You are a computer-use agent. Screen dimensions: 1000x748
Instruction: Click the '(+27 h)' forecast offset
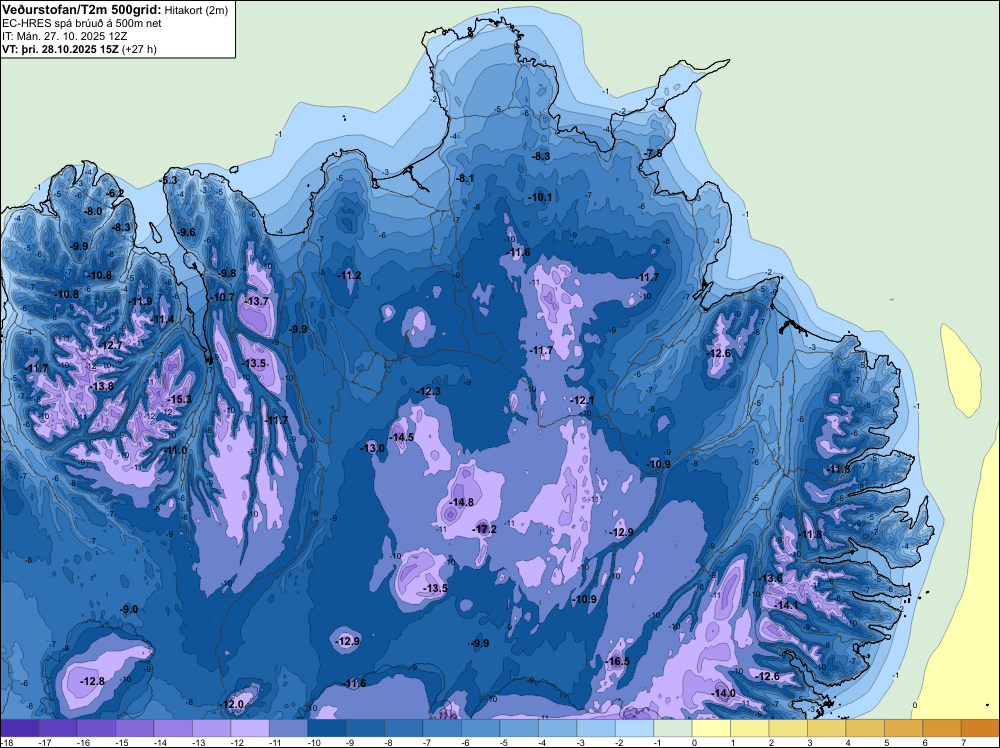pos(138,49)
